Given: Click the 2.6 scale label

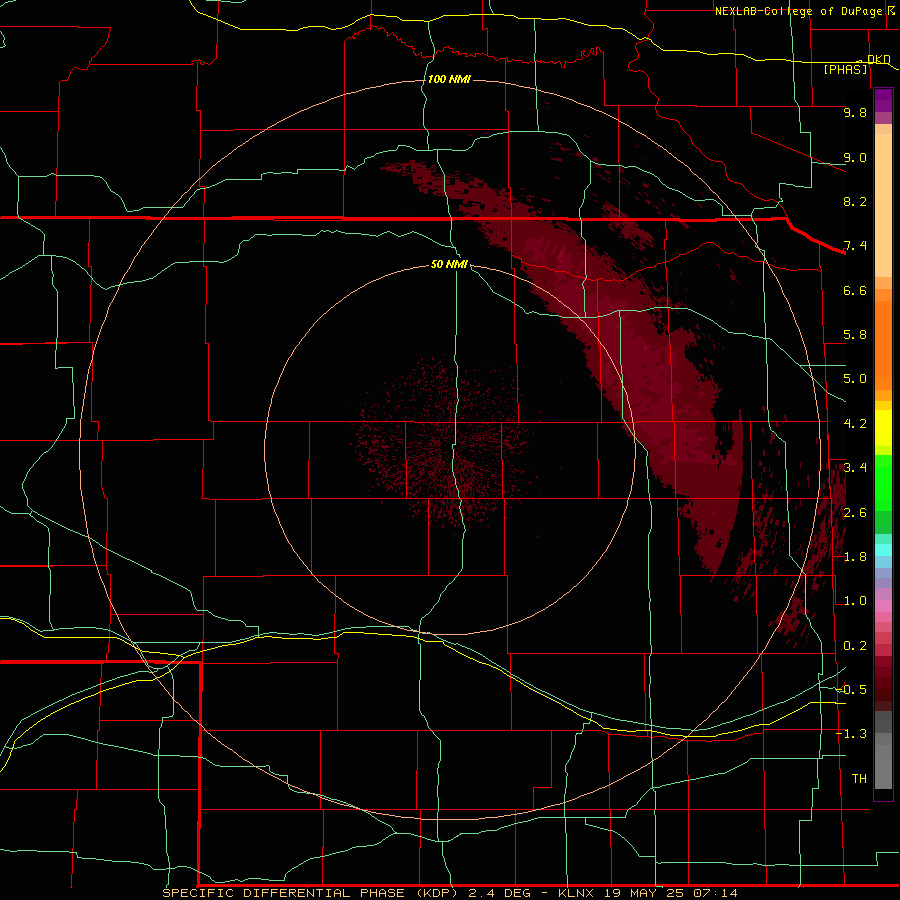Looking at the screenshot, I should 855,513.
